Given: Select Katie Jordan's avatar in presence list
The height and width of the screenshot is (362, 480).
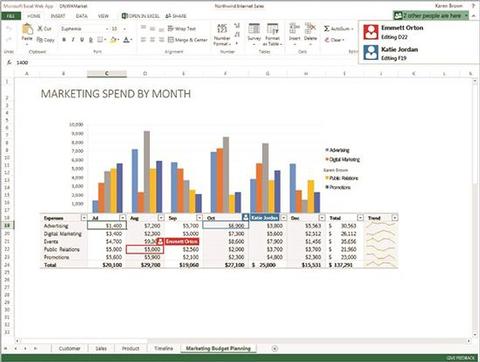Looking at the screenshot, I should click(371, 53).
